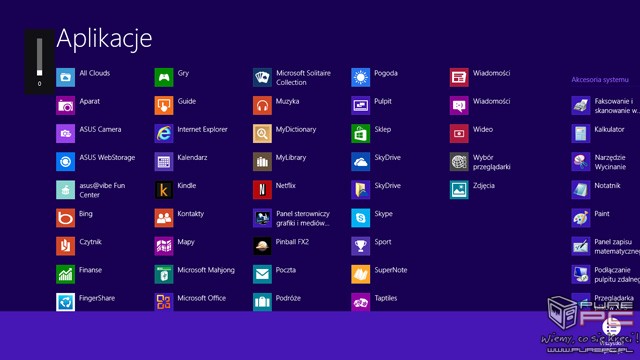Launch the All Clouds app

(x=65, y=77)
